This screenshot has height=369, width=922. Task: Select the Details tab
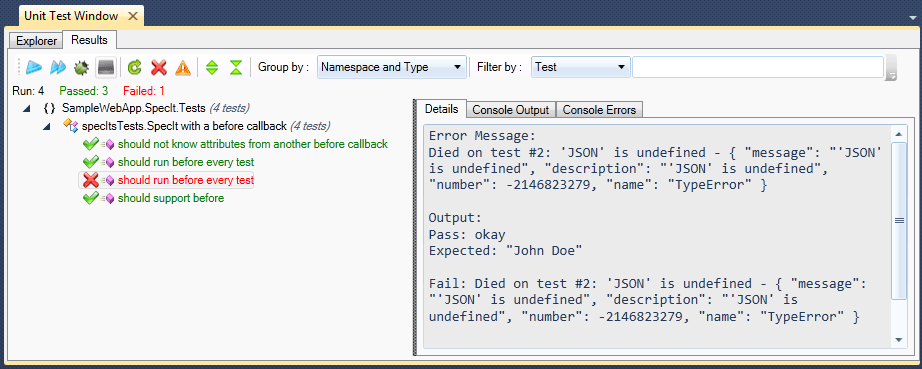[442, 109]
